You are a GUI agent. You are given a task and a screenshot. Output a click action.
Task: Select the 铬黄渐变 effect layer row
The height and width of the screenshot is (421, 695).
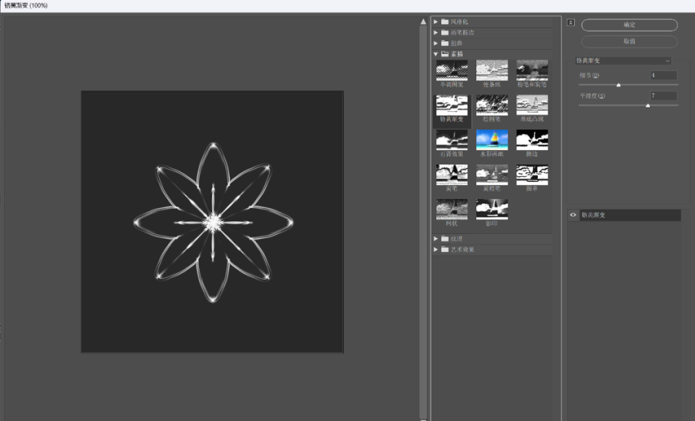630,215
